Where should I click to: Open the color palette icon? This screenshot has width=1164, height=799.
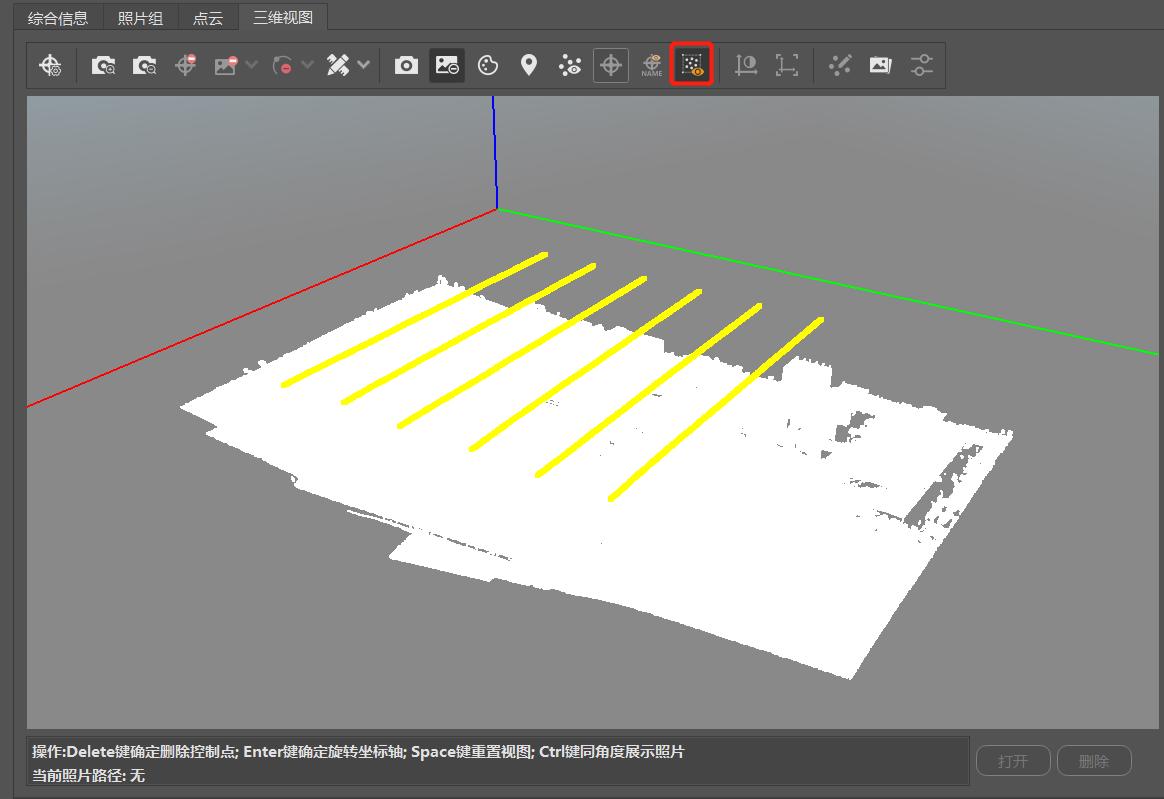point(488,65)
